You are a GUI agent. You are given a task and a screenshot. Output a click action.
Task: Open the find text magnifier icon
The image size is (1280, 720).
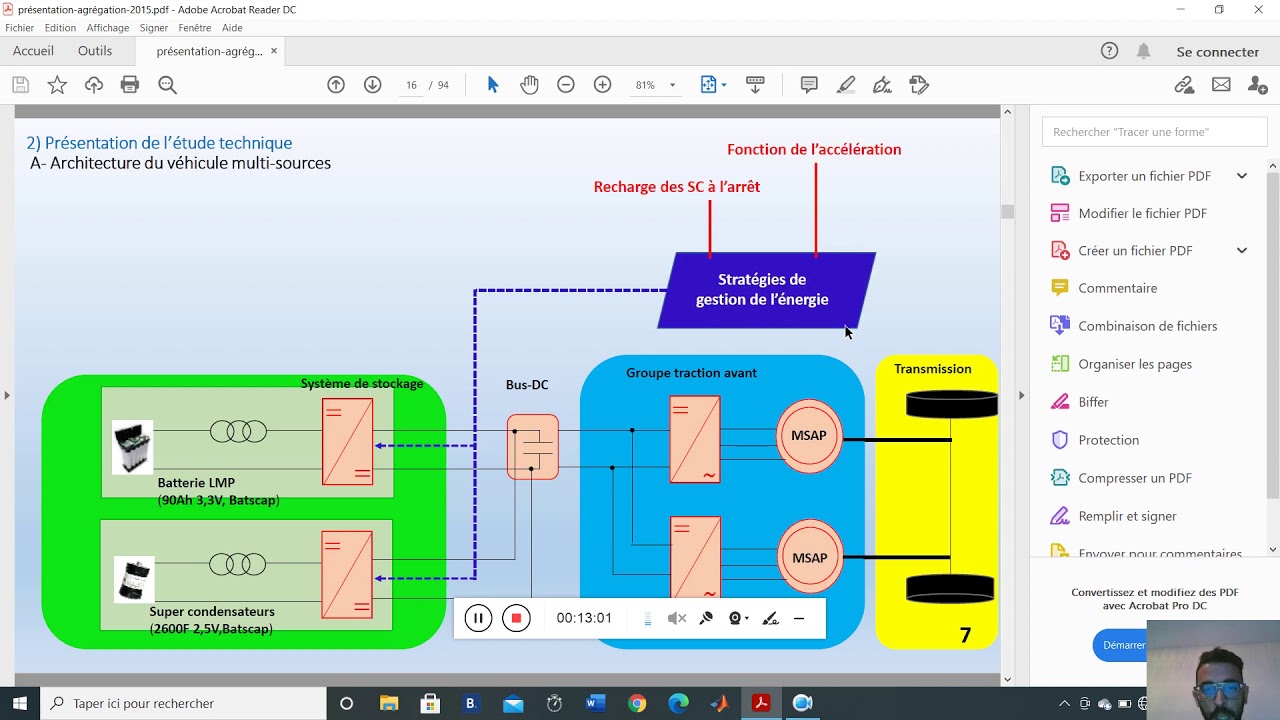click(167, 85)
